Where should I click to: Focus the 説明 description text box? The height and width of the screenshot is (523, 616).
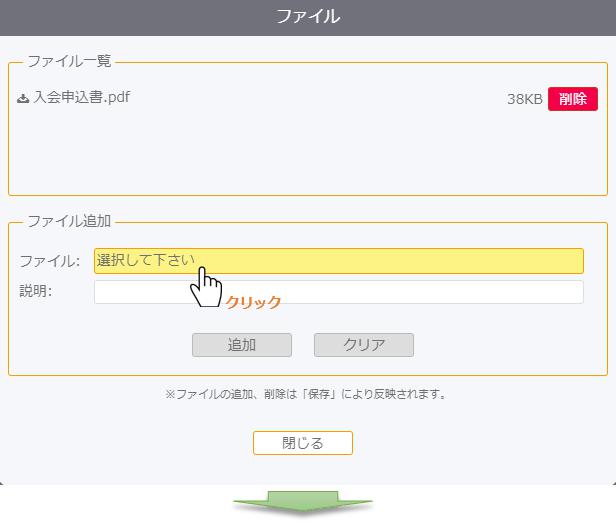pyautogui.click(x=339, y=292)
